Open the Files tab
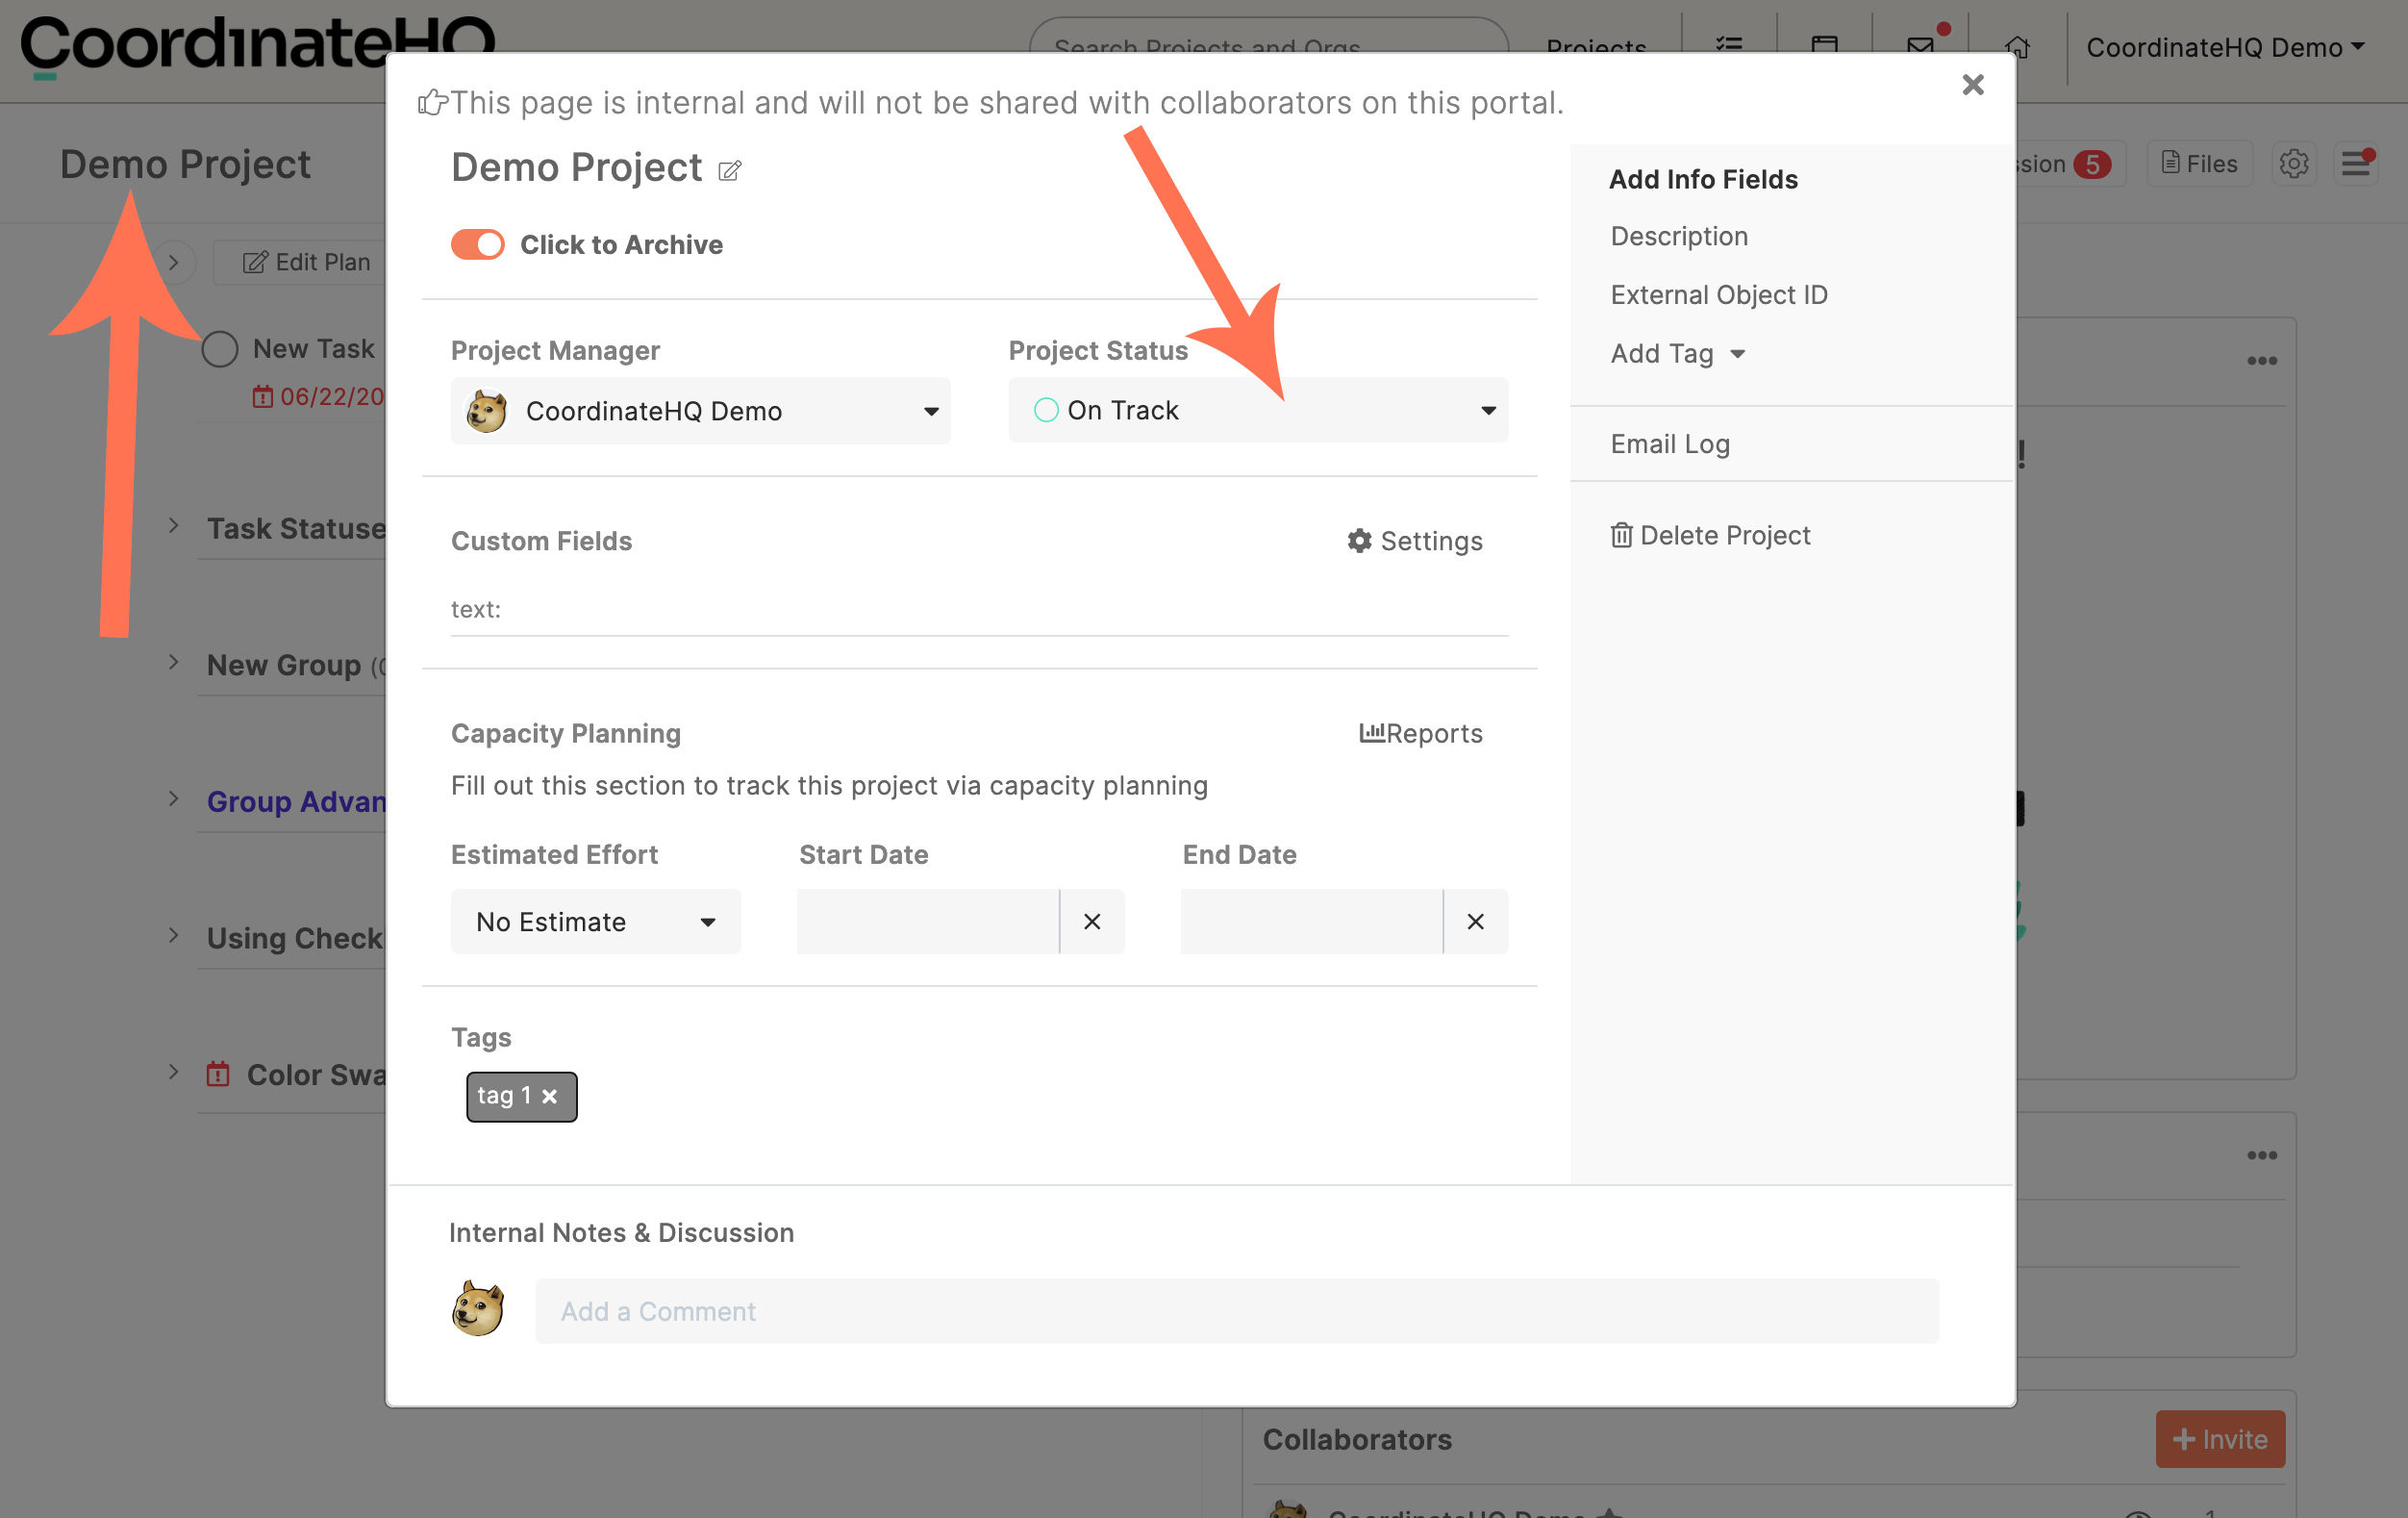 click(x=2199, y=163)
